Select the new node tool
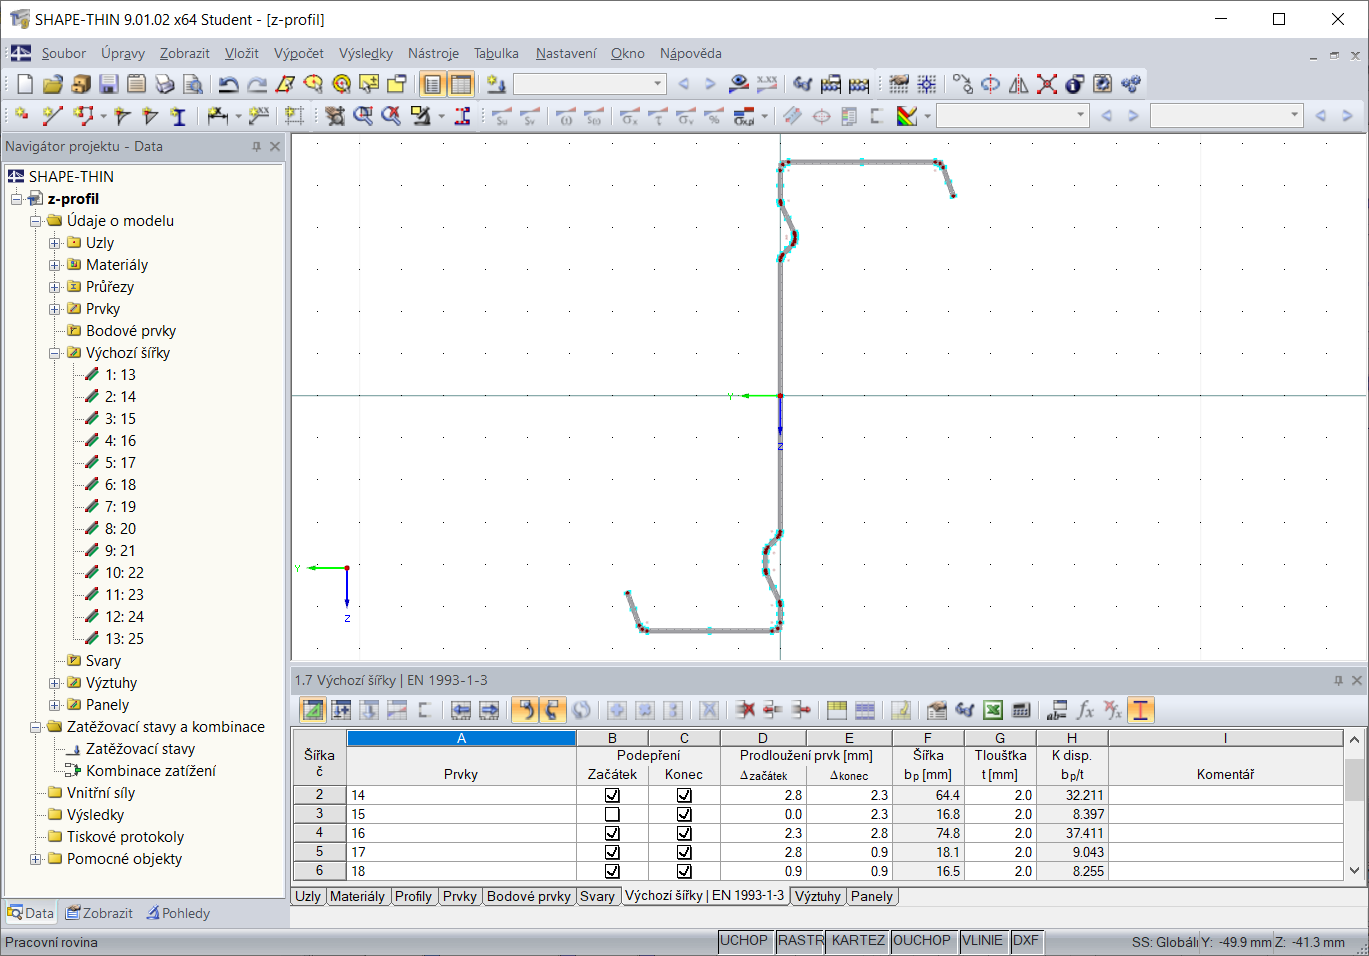This screenshot has width=1369, height=956. tap(22, 116)
